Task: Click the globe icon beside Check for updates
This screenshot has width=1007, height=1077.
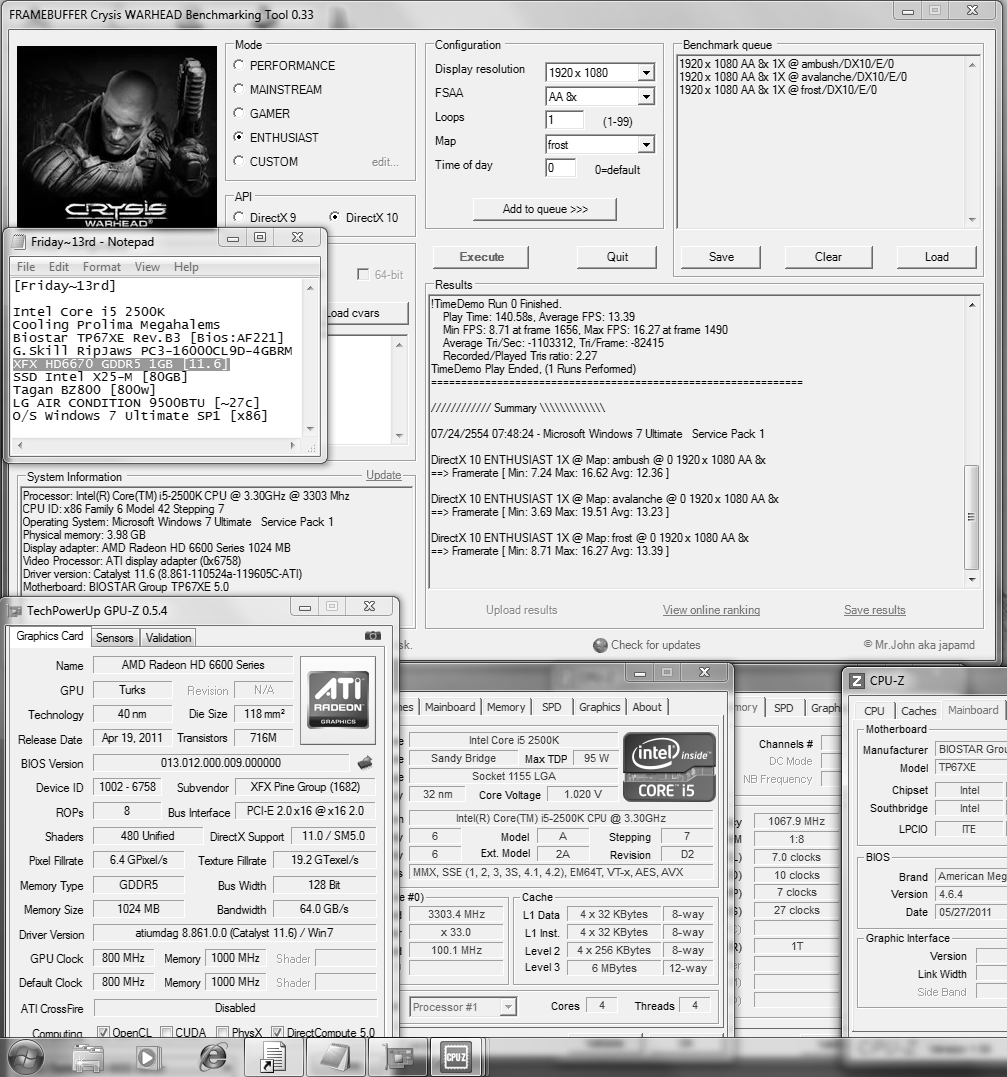Action: coord(600,645)
